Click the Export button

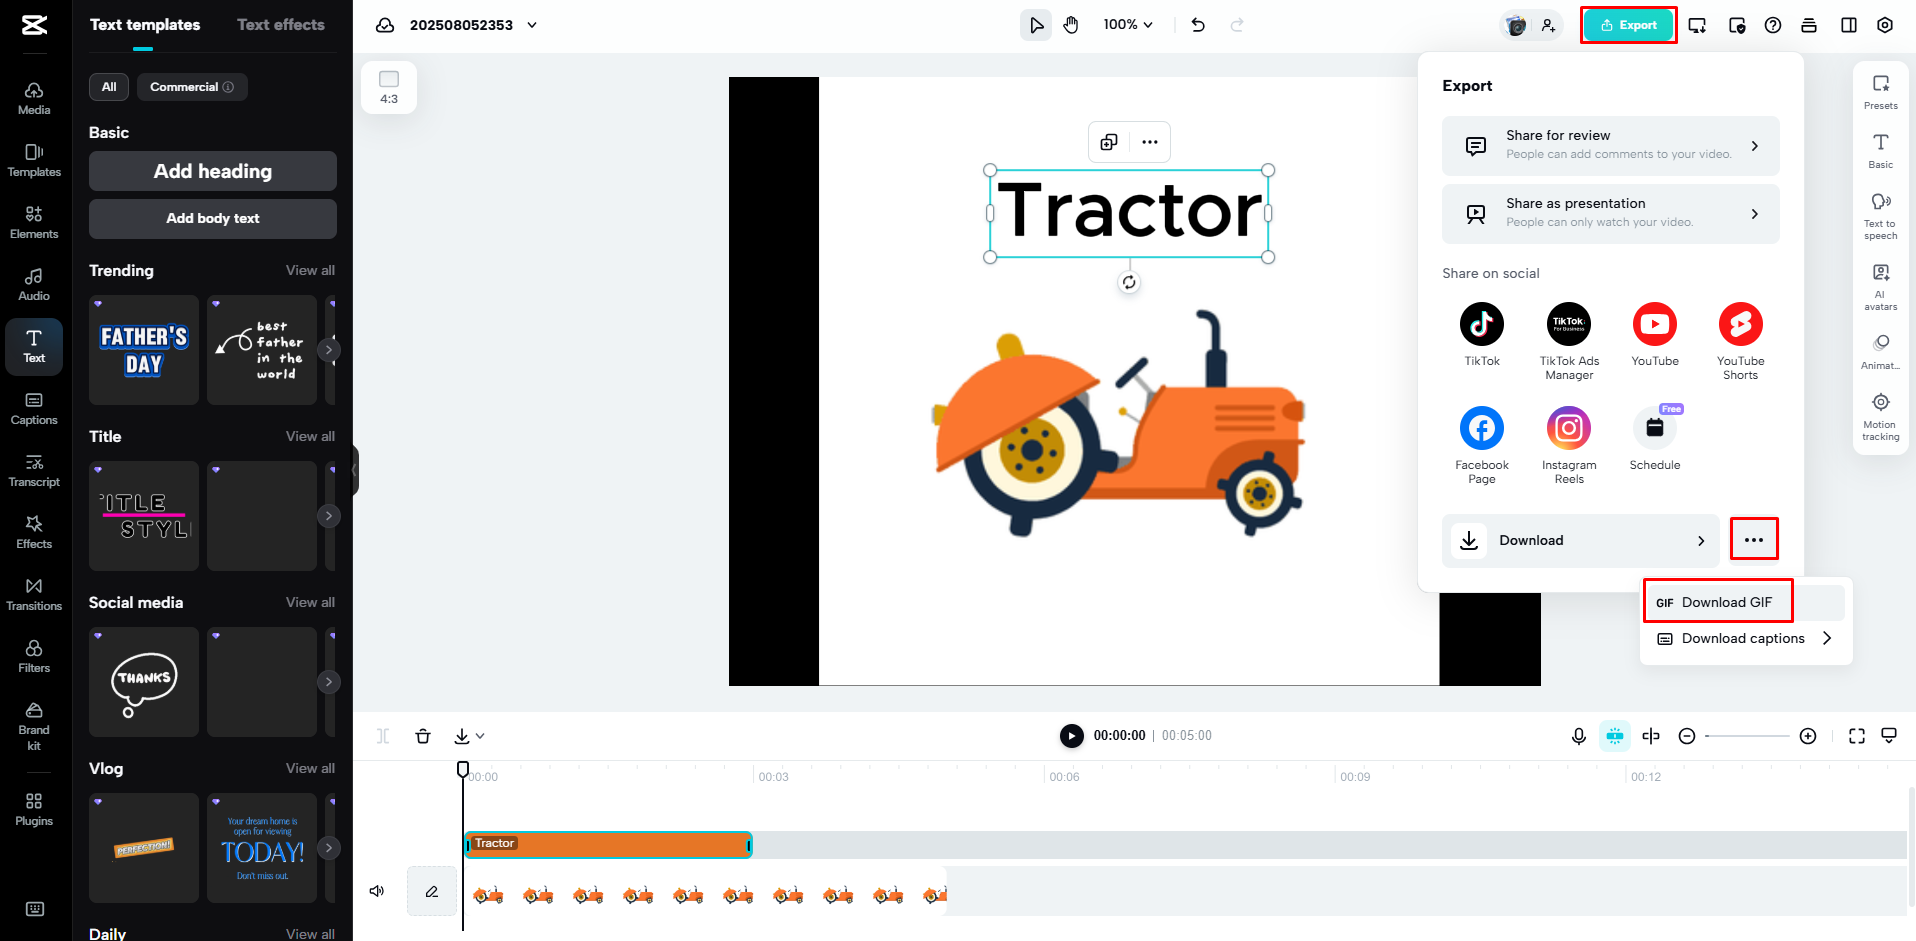click(1628, 24)
